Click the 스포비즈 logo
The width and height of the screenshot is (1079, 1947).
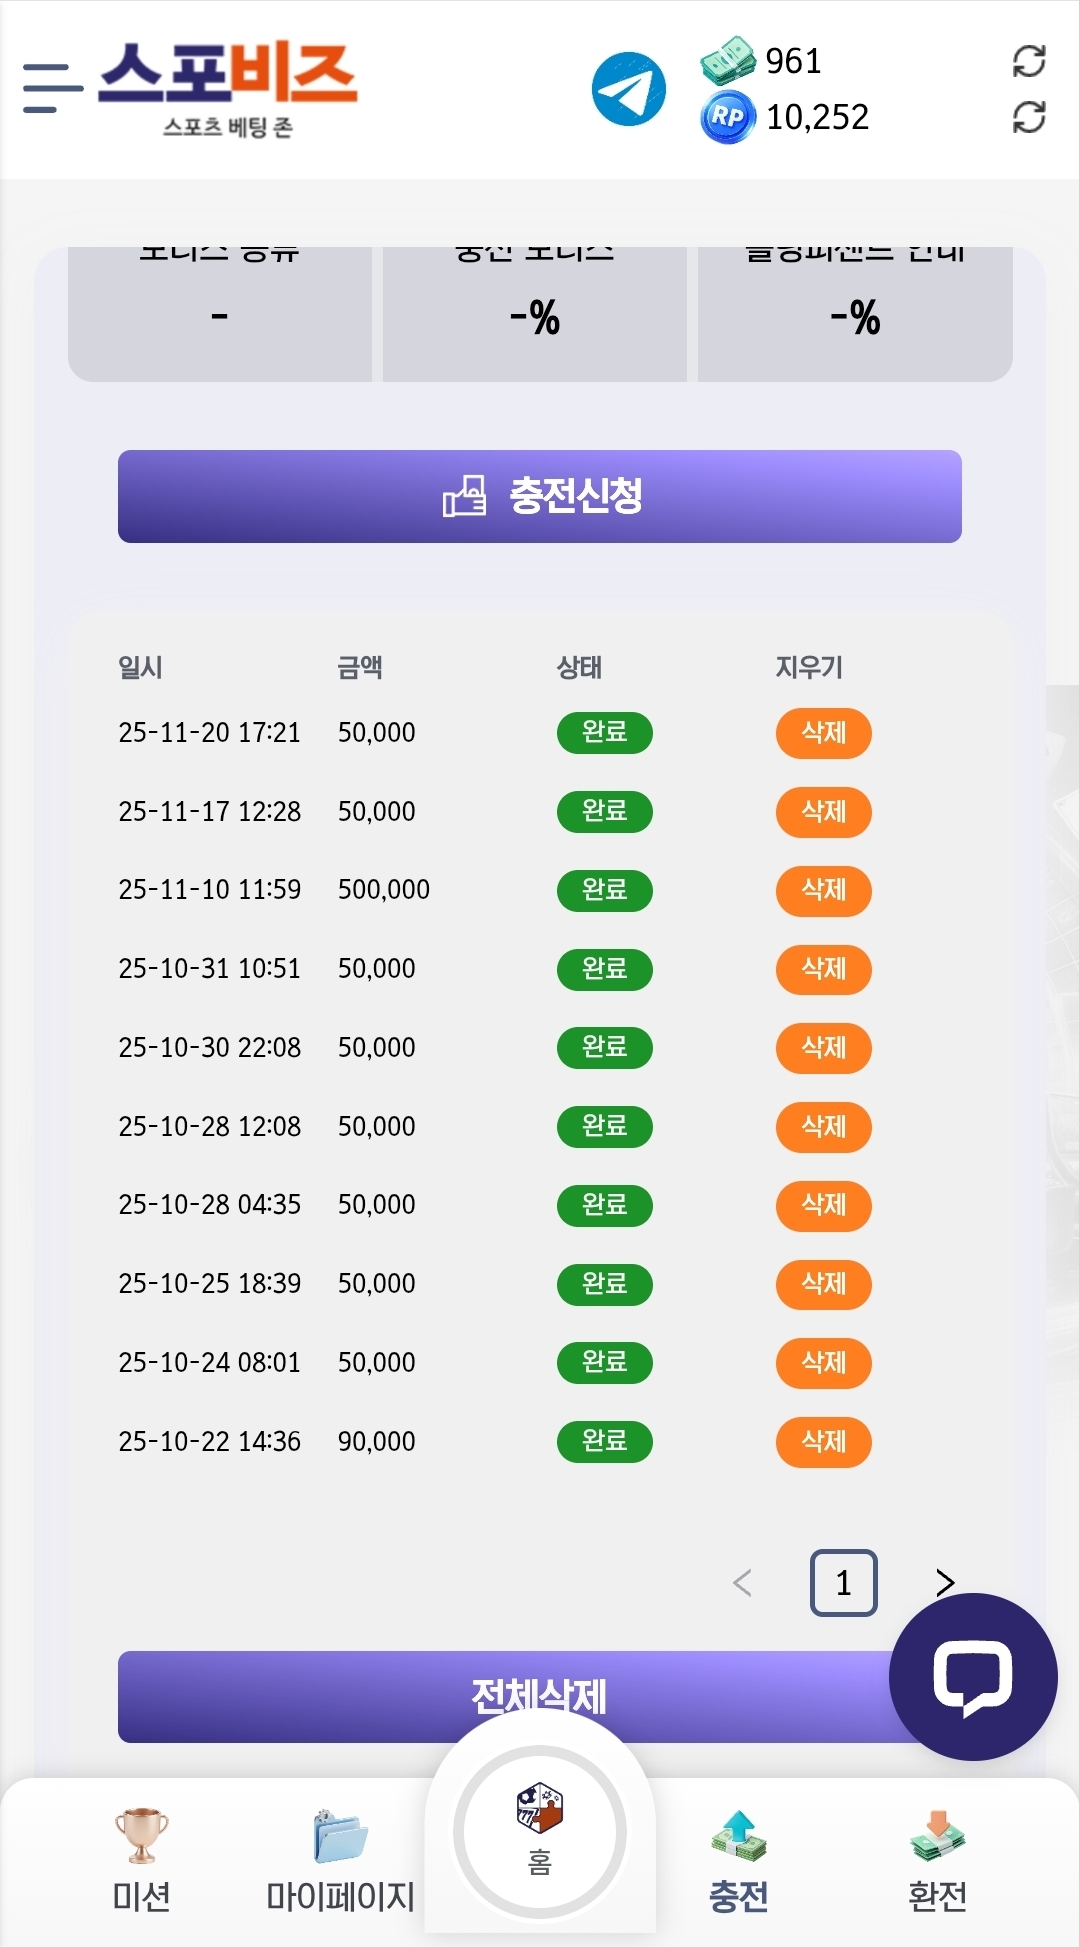coord(228,88)
